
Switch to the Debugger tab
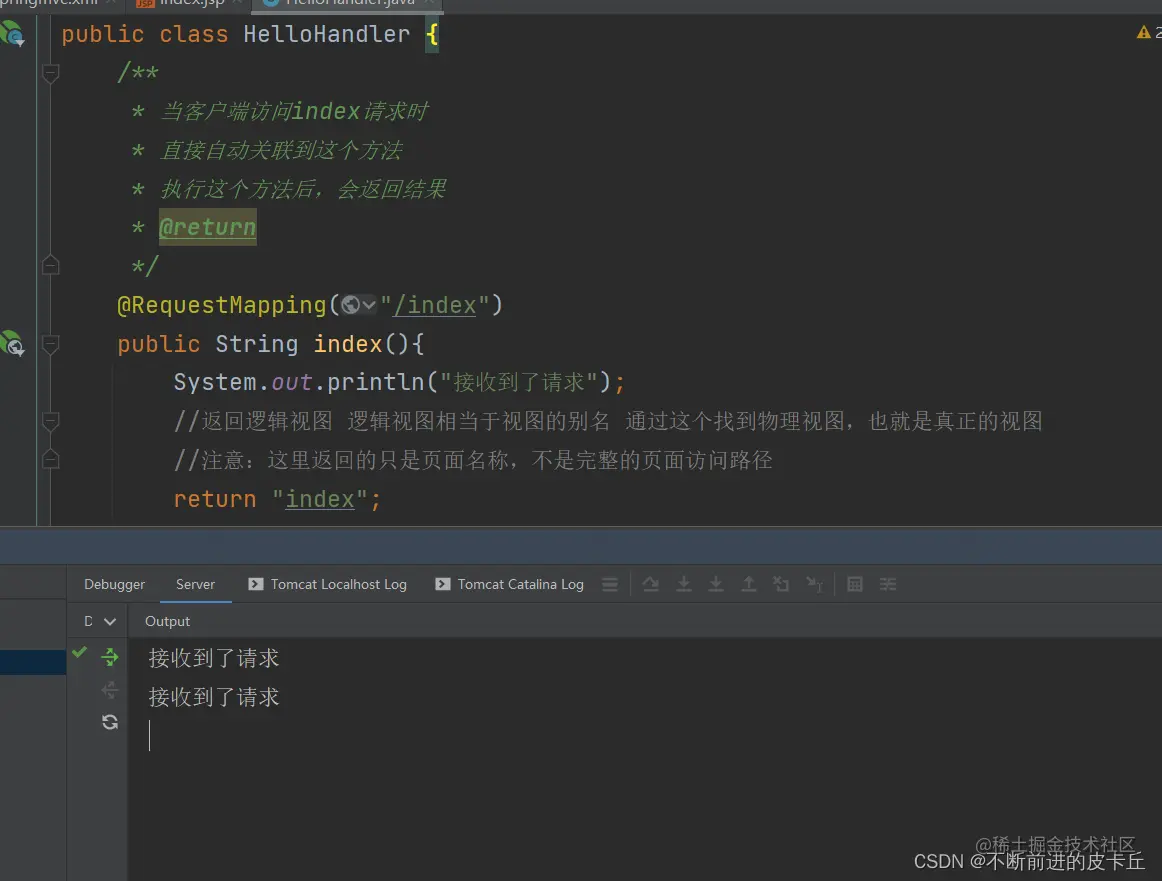point(114,585)
